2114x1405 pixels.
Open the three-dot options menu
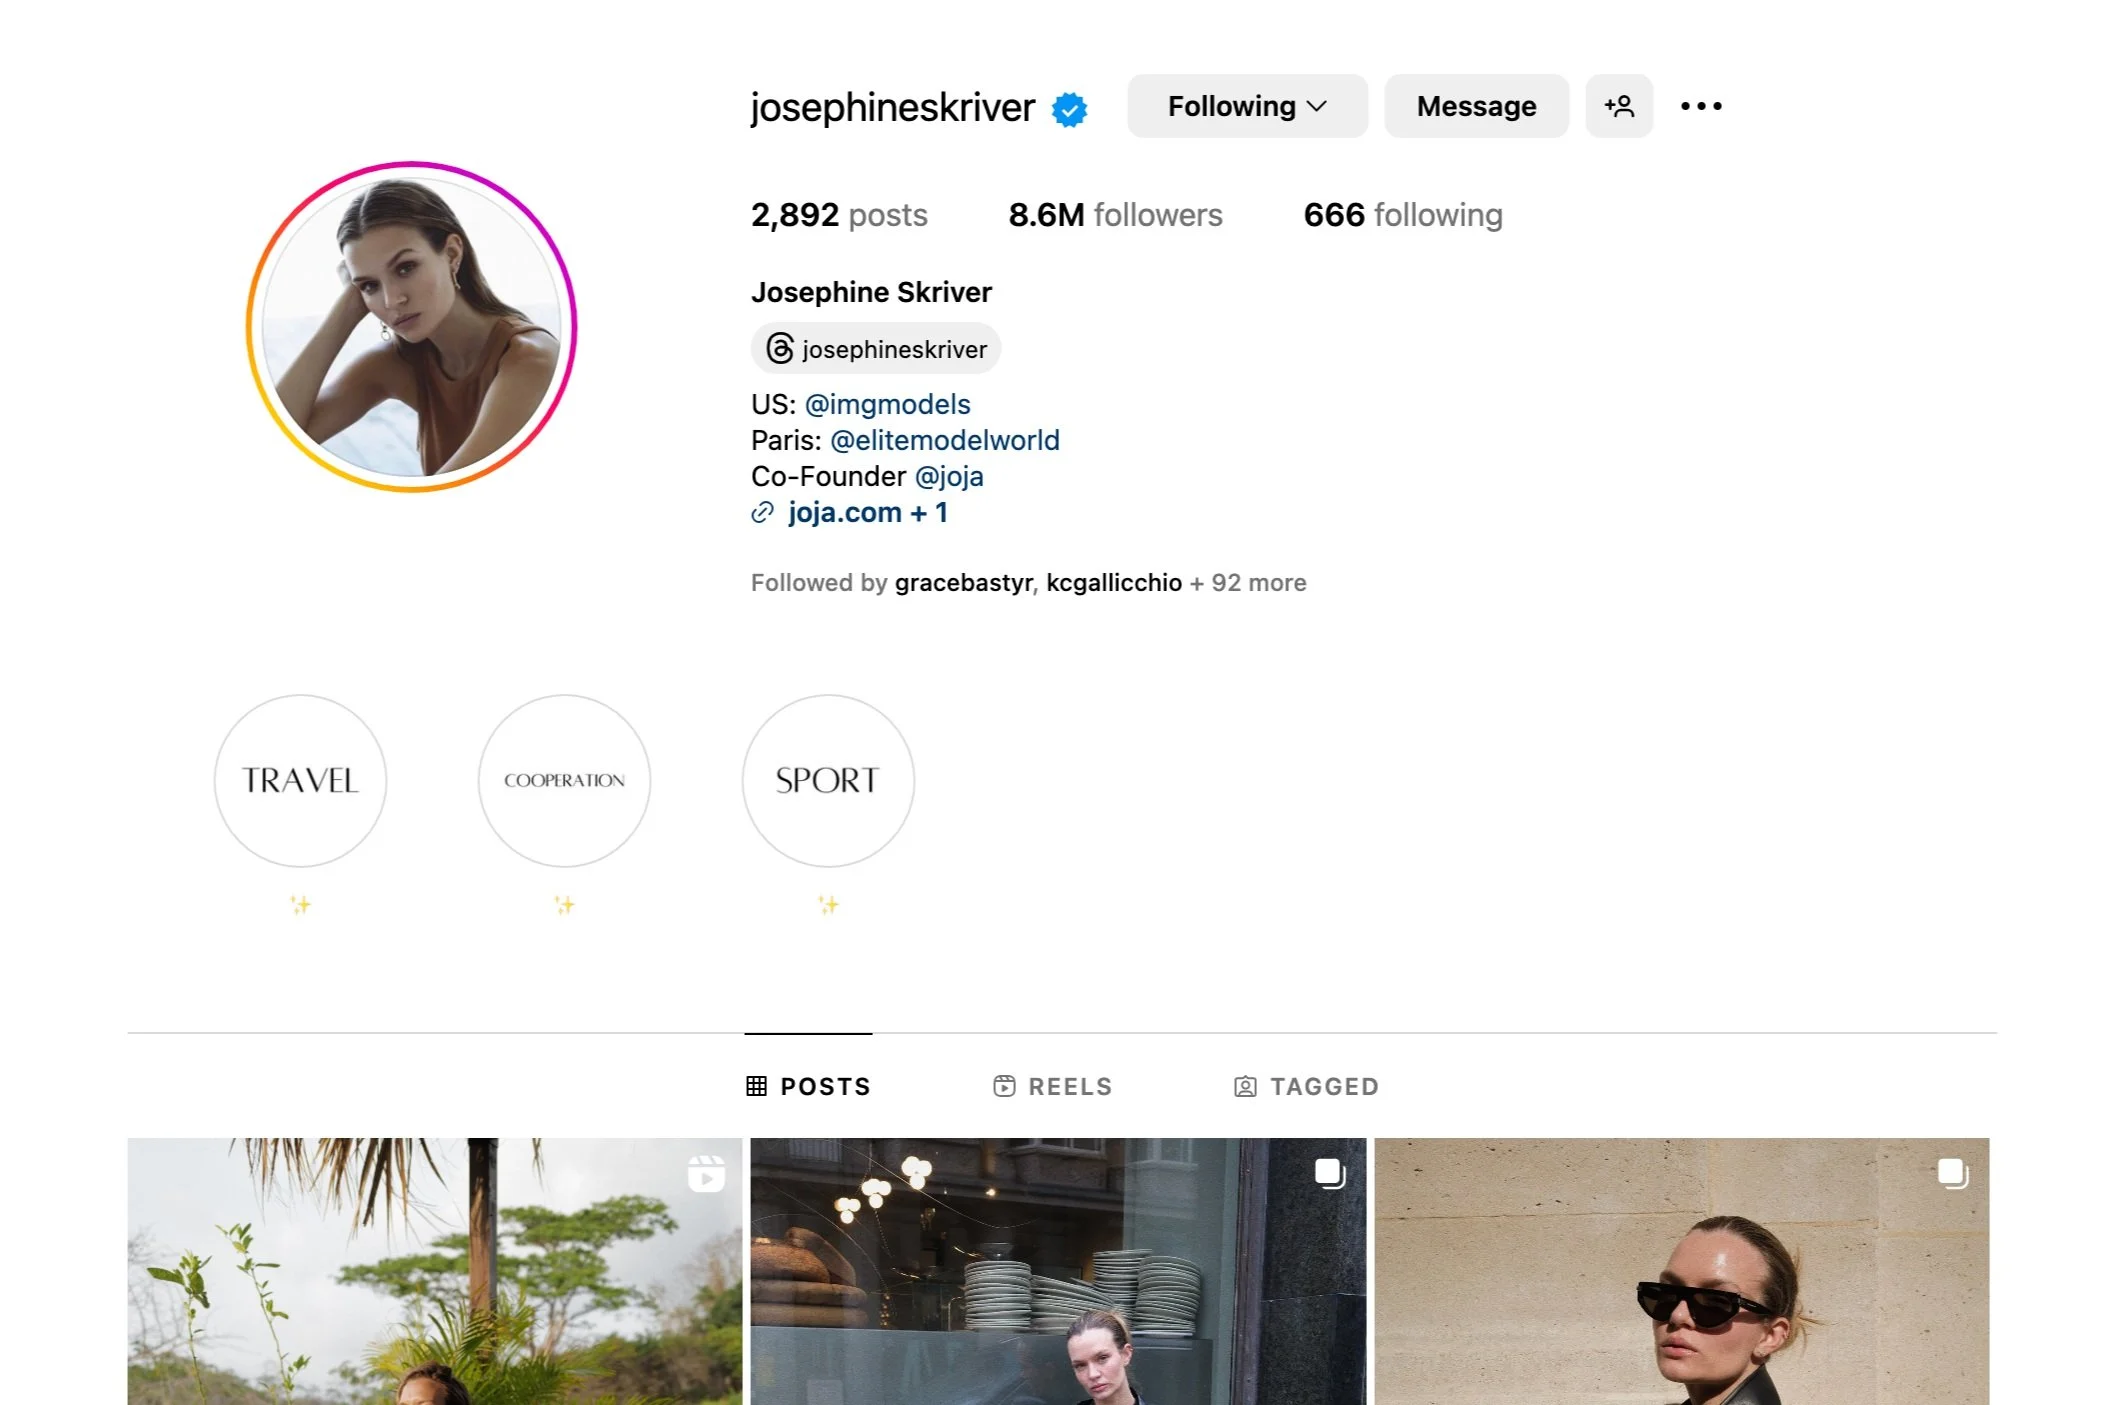point(1701,106)
